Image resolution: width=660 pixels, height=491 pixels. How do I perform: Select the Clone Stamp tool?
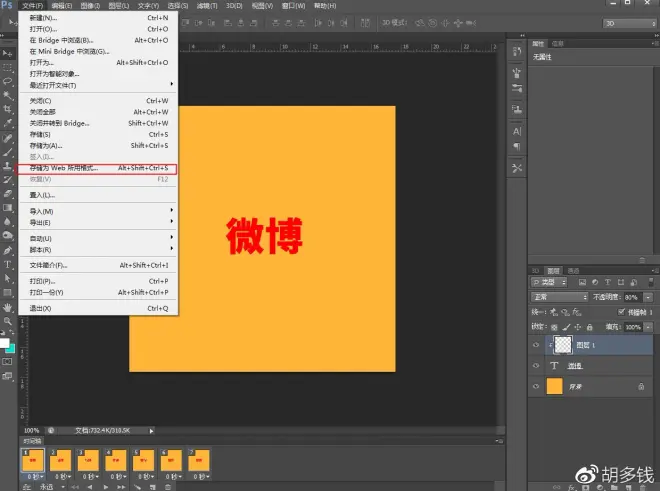(x=7, y=166)
